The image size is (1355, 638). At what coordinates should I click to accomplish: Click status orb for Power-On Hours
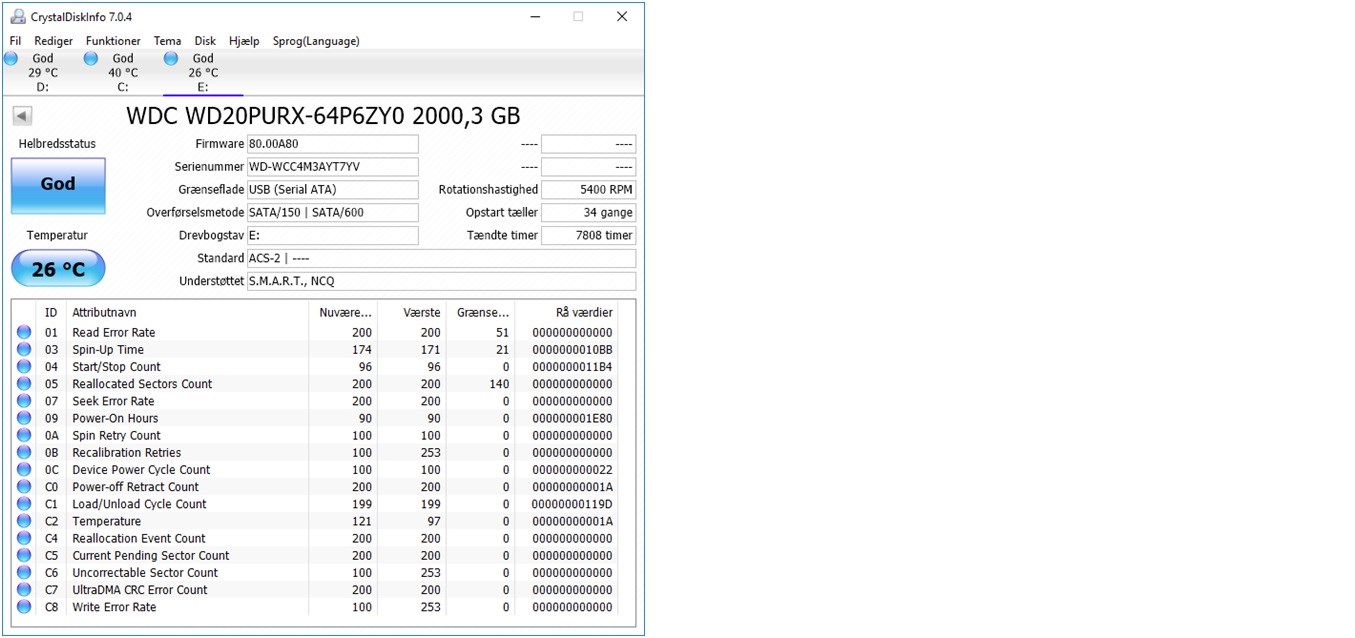pos(24,418)
